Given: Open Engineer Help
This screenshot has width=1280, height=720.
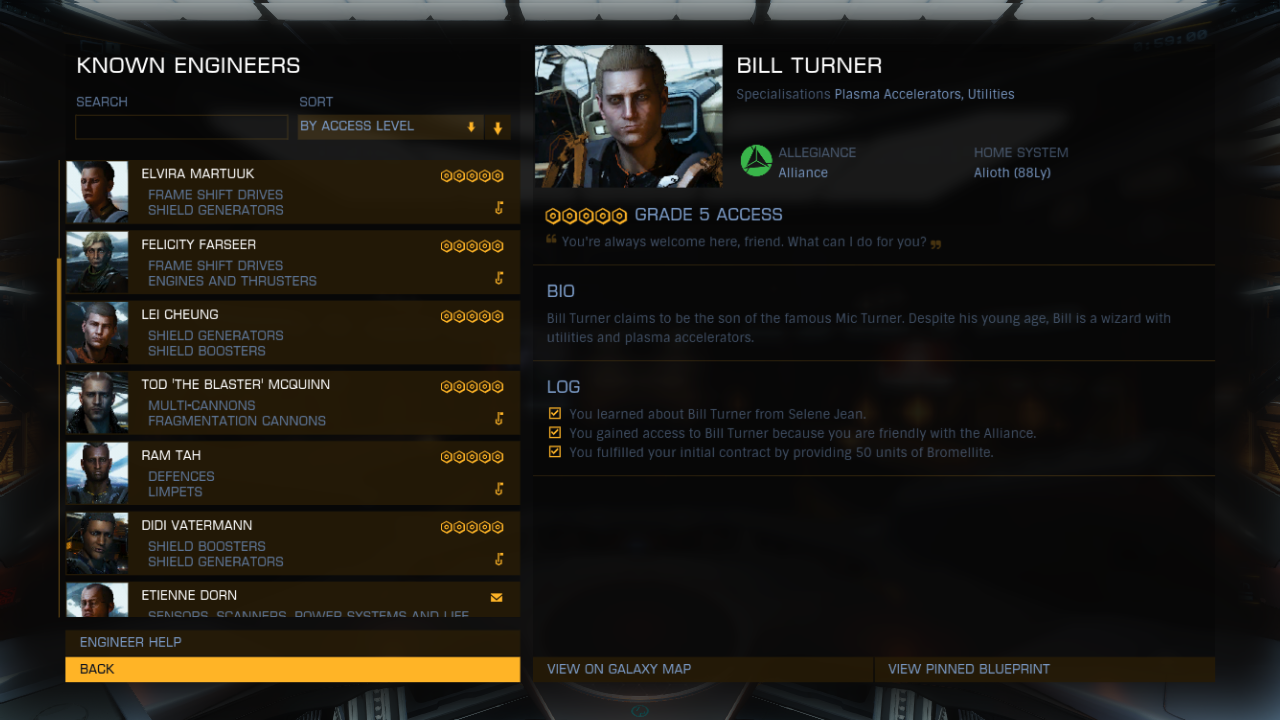Looking at the screenshot, I should (x=293, y=642).
